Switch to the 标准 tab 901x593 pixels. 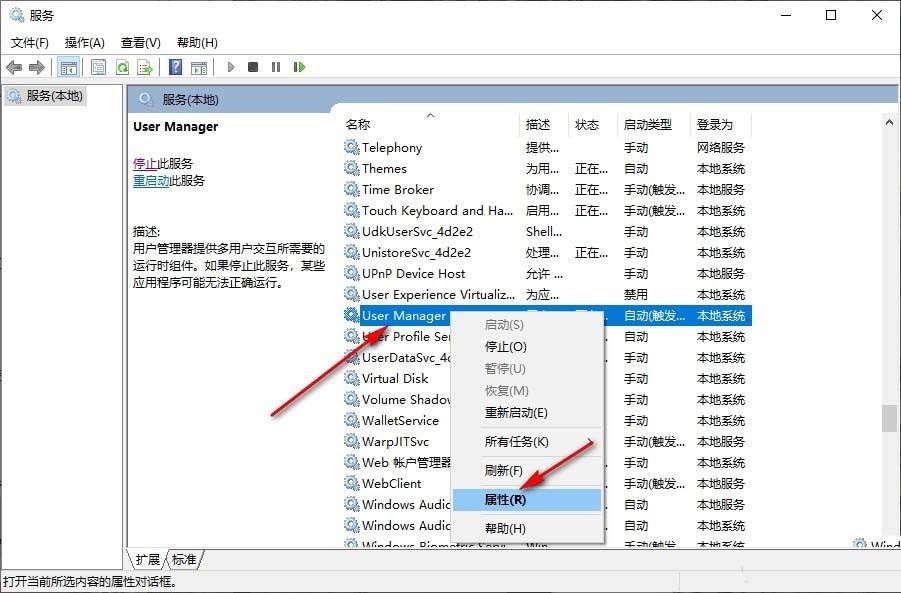tap(184, 559)
